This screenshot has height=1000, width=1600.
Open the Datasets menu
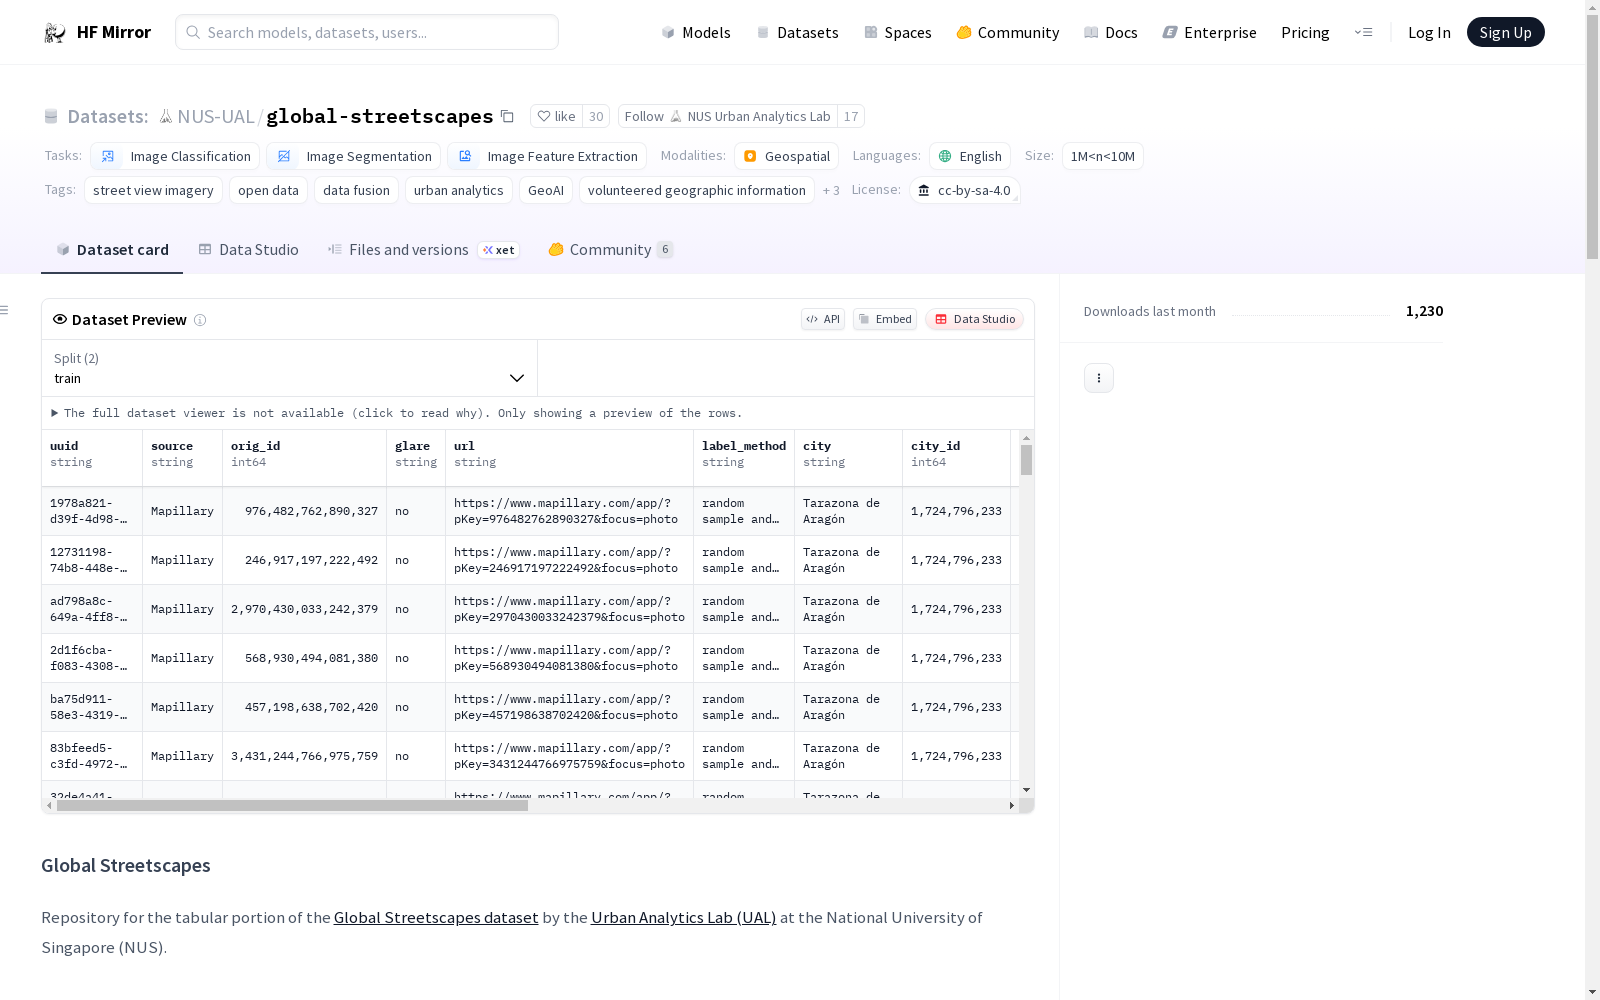pos(797,32)
